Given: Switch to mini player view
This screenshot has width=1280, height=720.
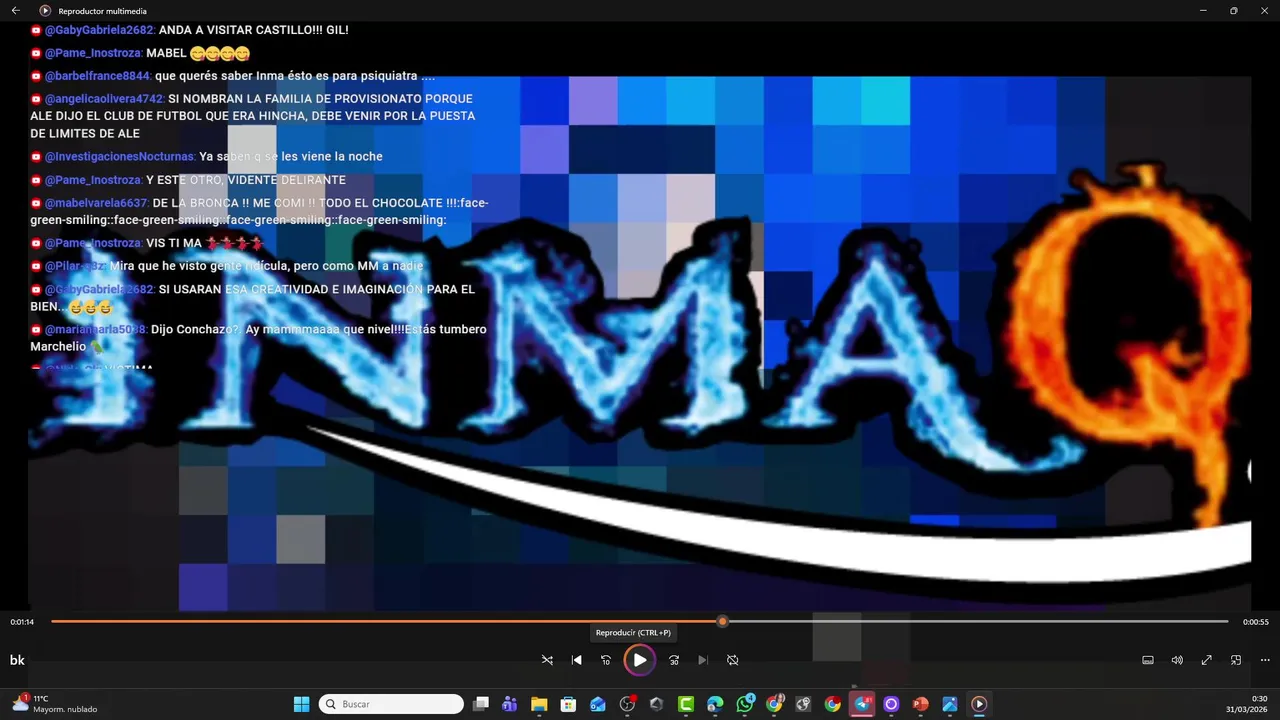Looking at the screenshot, I should coord(1236,660).
